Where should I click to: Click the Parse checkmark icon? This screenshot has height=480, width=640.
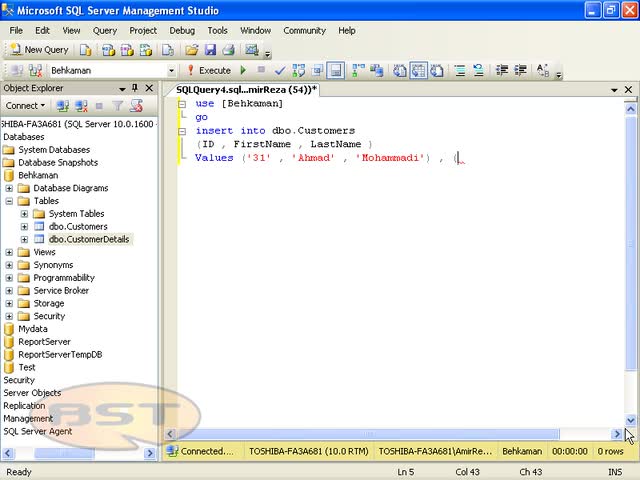(280, 71)
